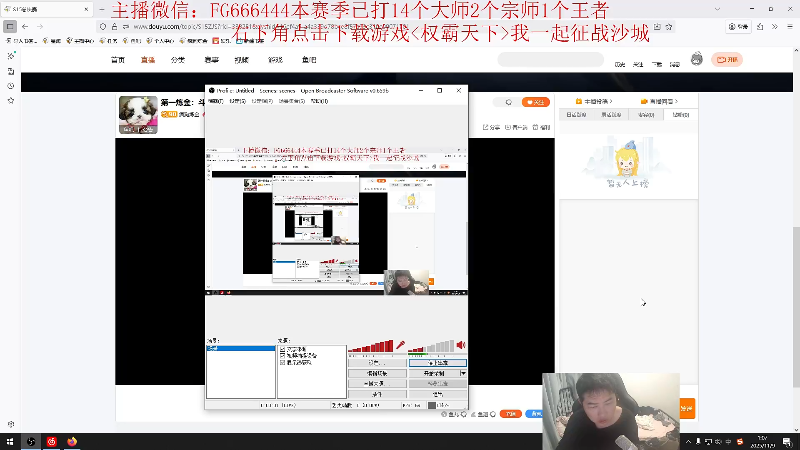Expand the 主播投稿 section arrow
Screen dimensions: 800x450
click(611, 102)
